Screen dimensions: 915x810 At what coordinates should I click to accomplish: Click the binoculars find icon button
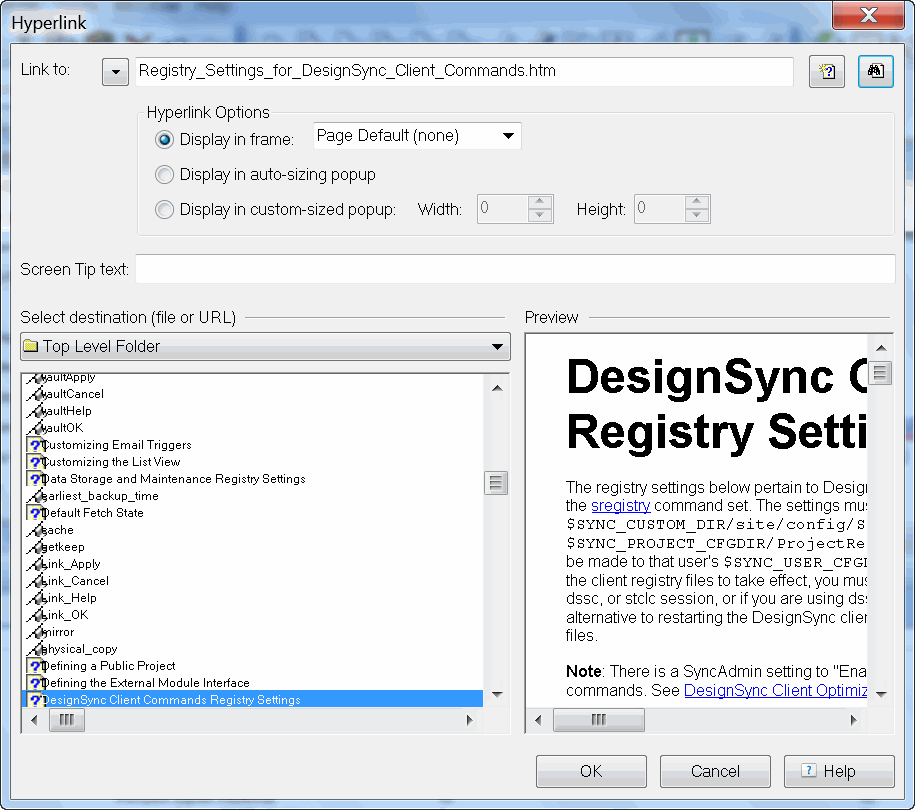pos(875,72)
